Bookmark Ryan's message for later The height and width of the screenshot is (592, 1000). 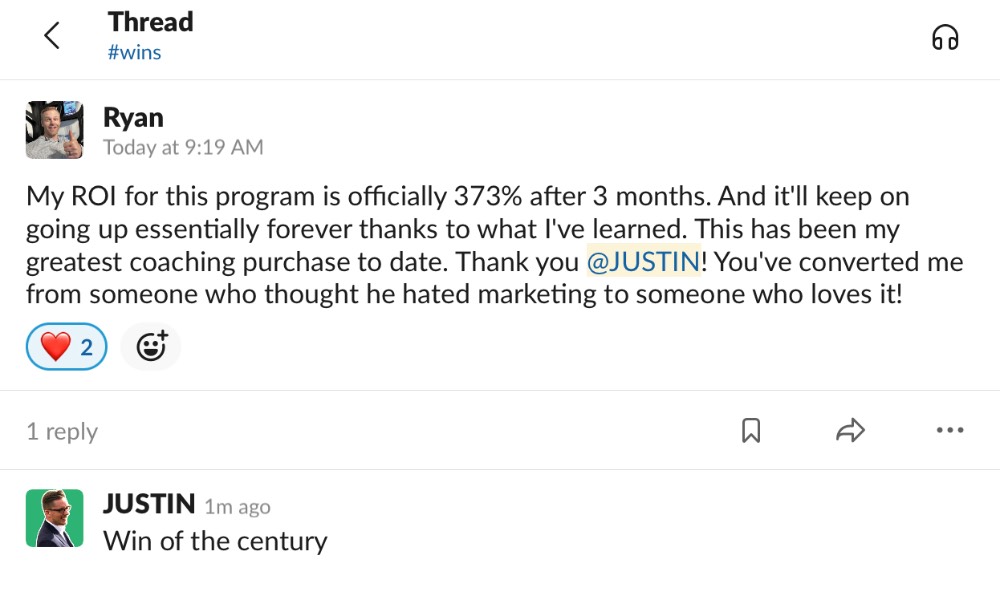point(750,431)
